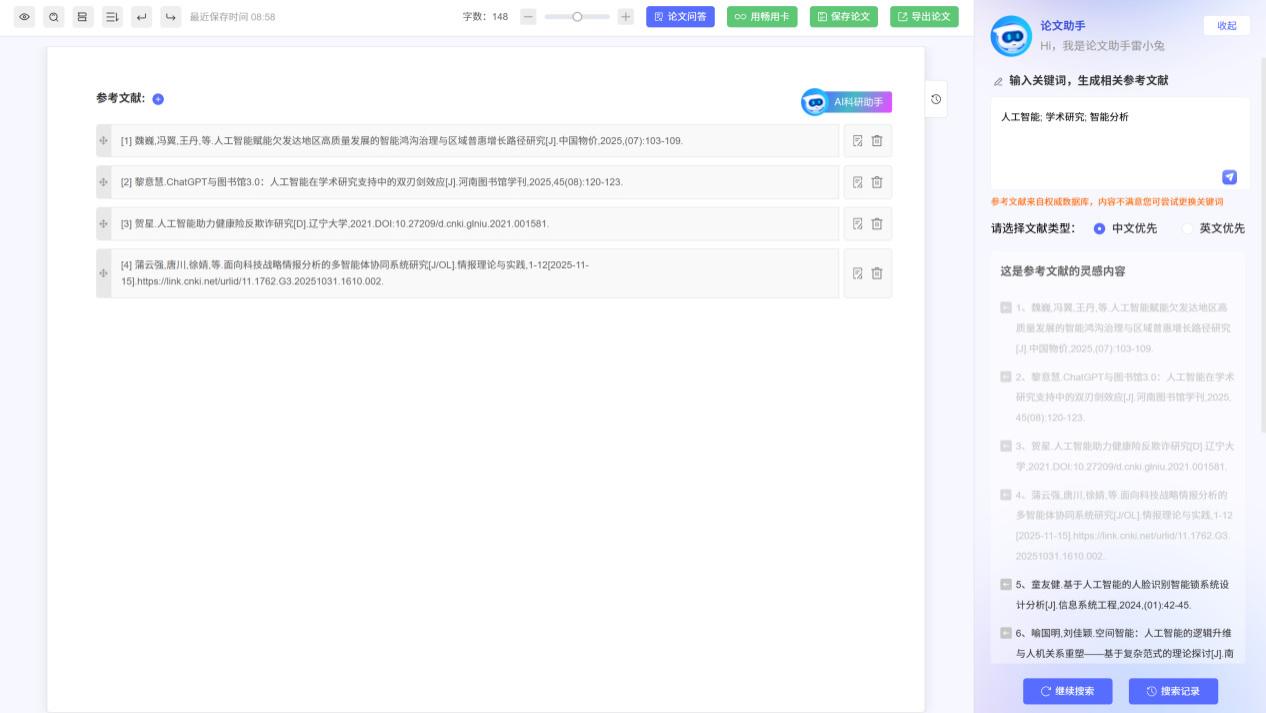Toggle the preview eye icon in the toolbar

coord(25,17)
